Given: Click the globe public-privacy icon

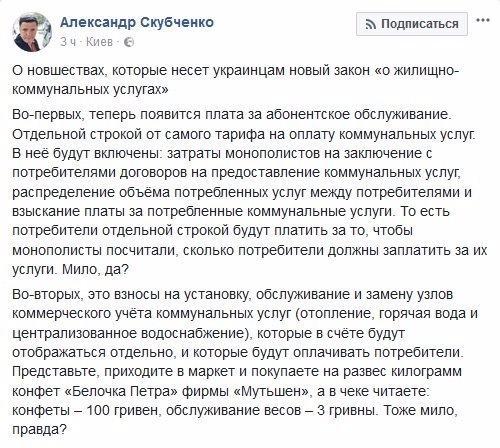Looking at the screenshot, I should pos(129,42).
